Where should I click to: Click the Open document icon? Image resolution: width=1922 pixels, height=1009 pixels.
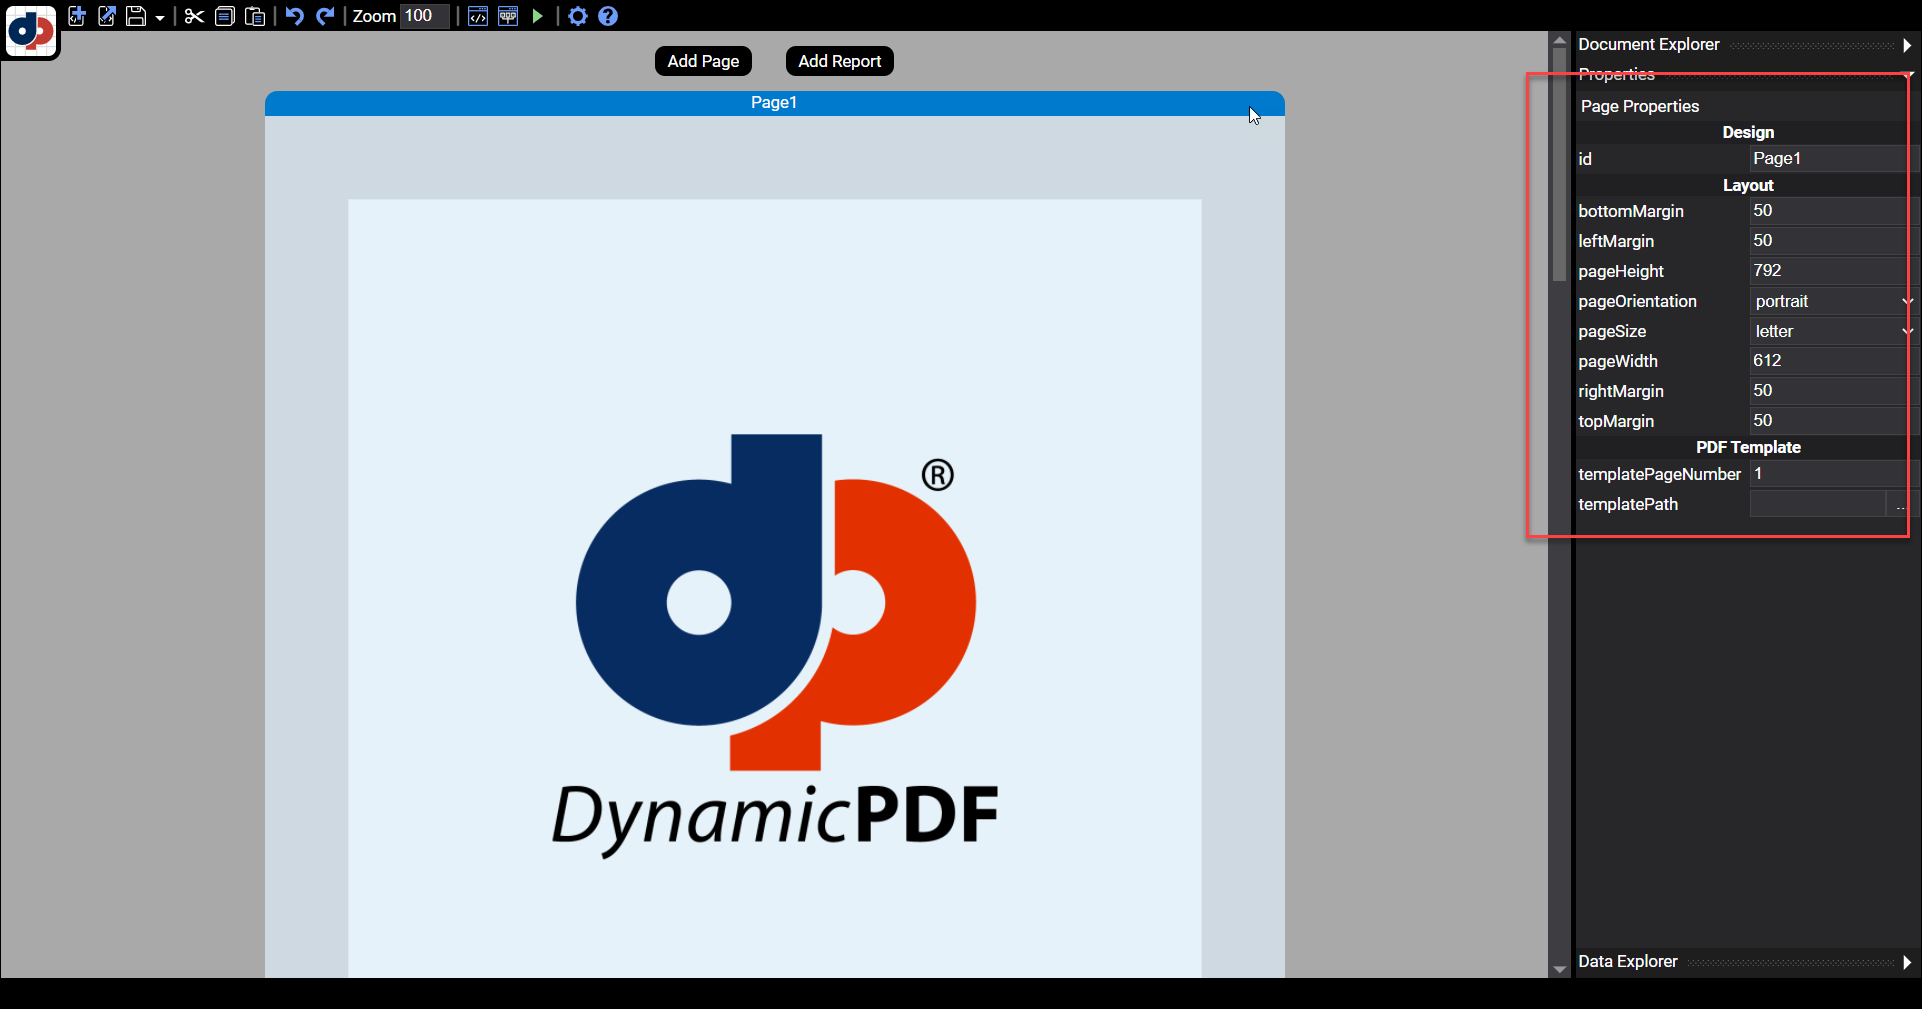click(x=107, y=16)
